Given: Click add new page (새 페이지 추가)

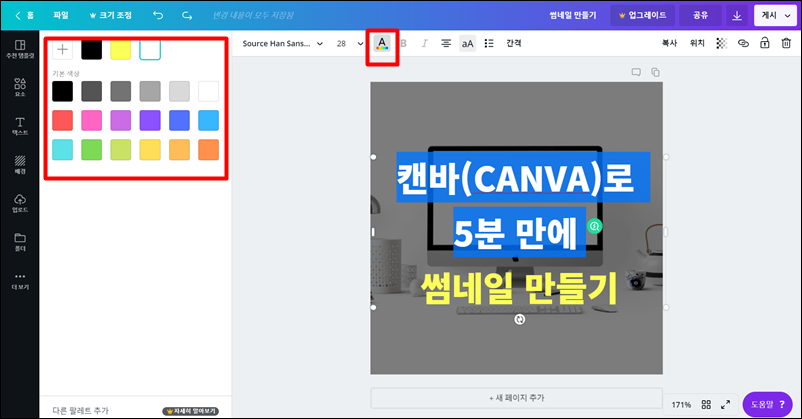Looking at the screenshot, I should pos(517,398).
